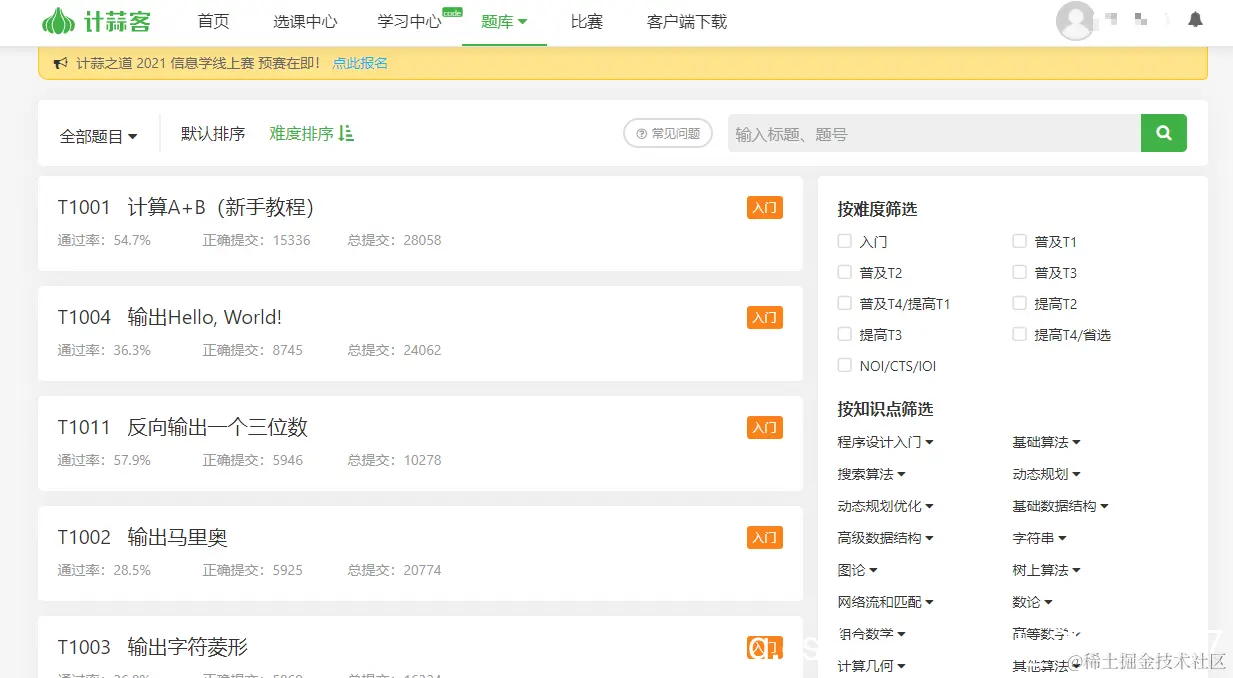Open the user avatar icon

1075,20
